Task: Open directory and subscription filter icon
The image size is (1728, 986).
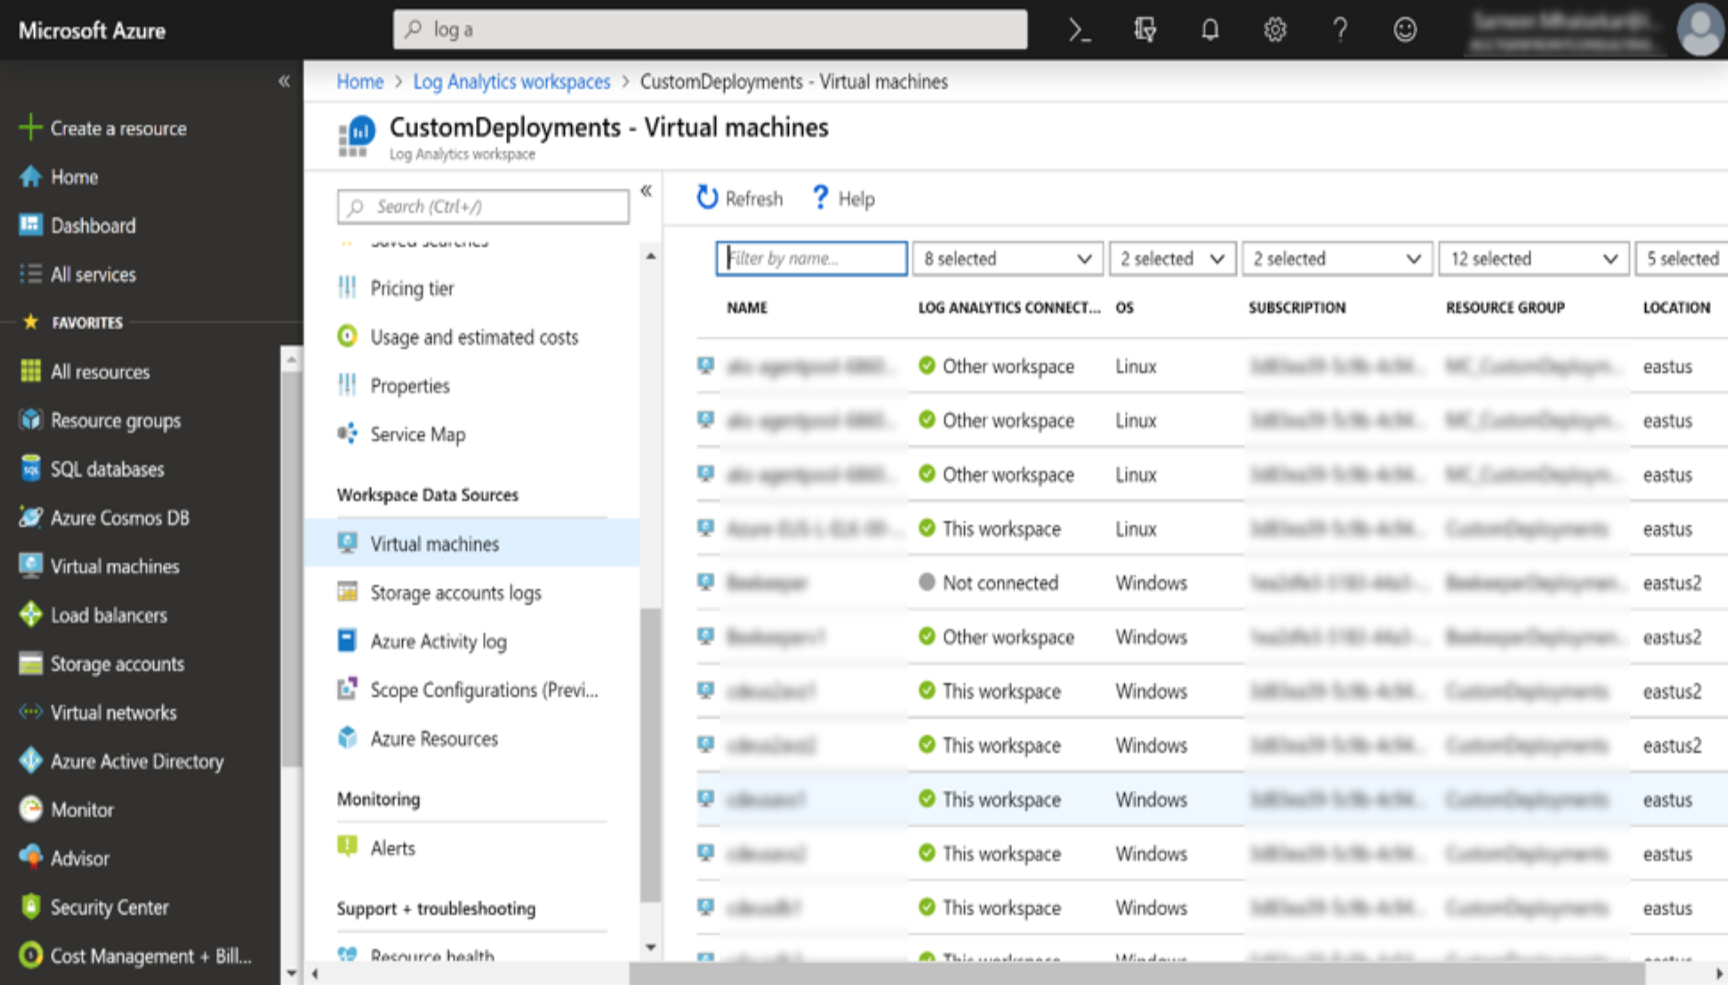Action: pos(1145,30)
